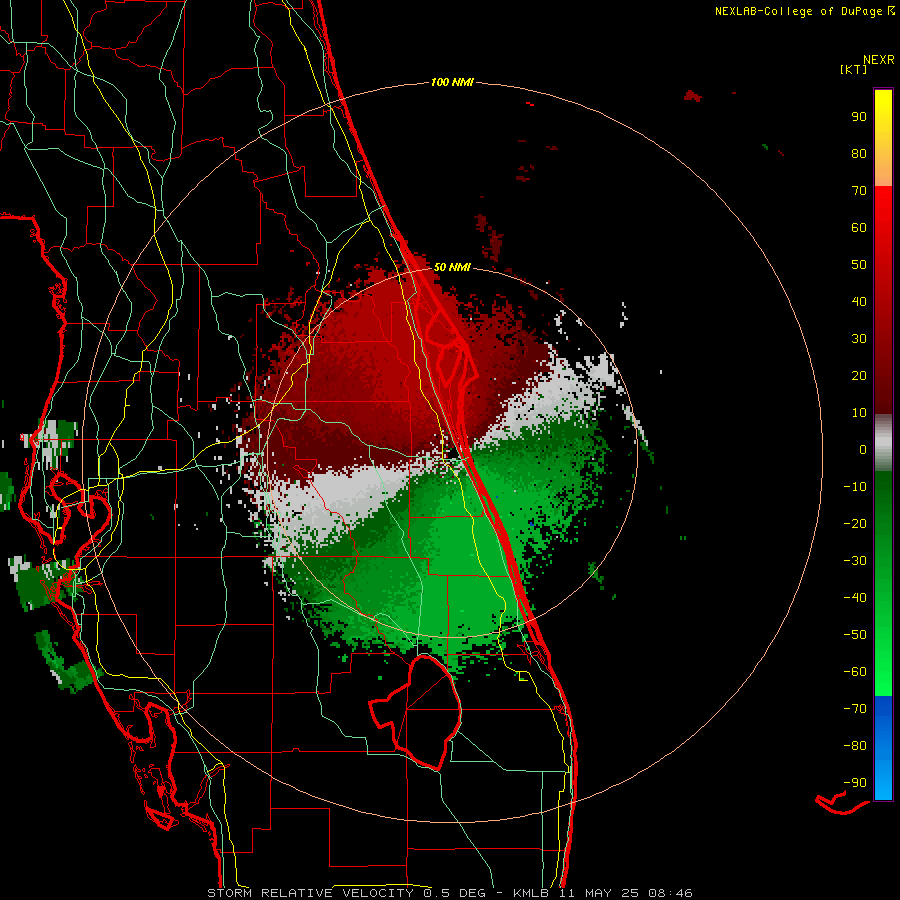This screenshot has width=900, height=900.
Task: Click the -30 knot colorbar label
Action: coord(855,561)
